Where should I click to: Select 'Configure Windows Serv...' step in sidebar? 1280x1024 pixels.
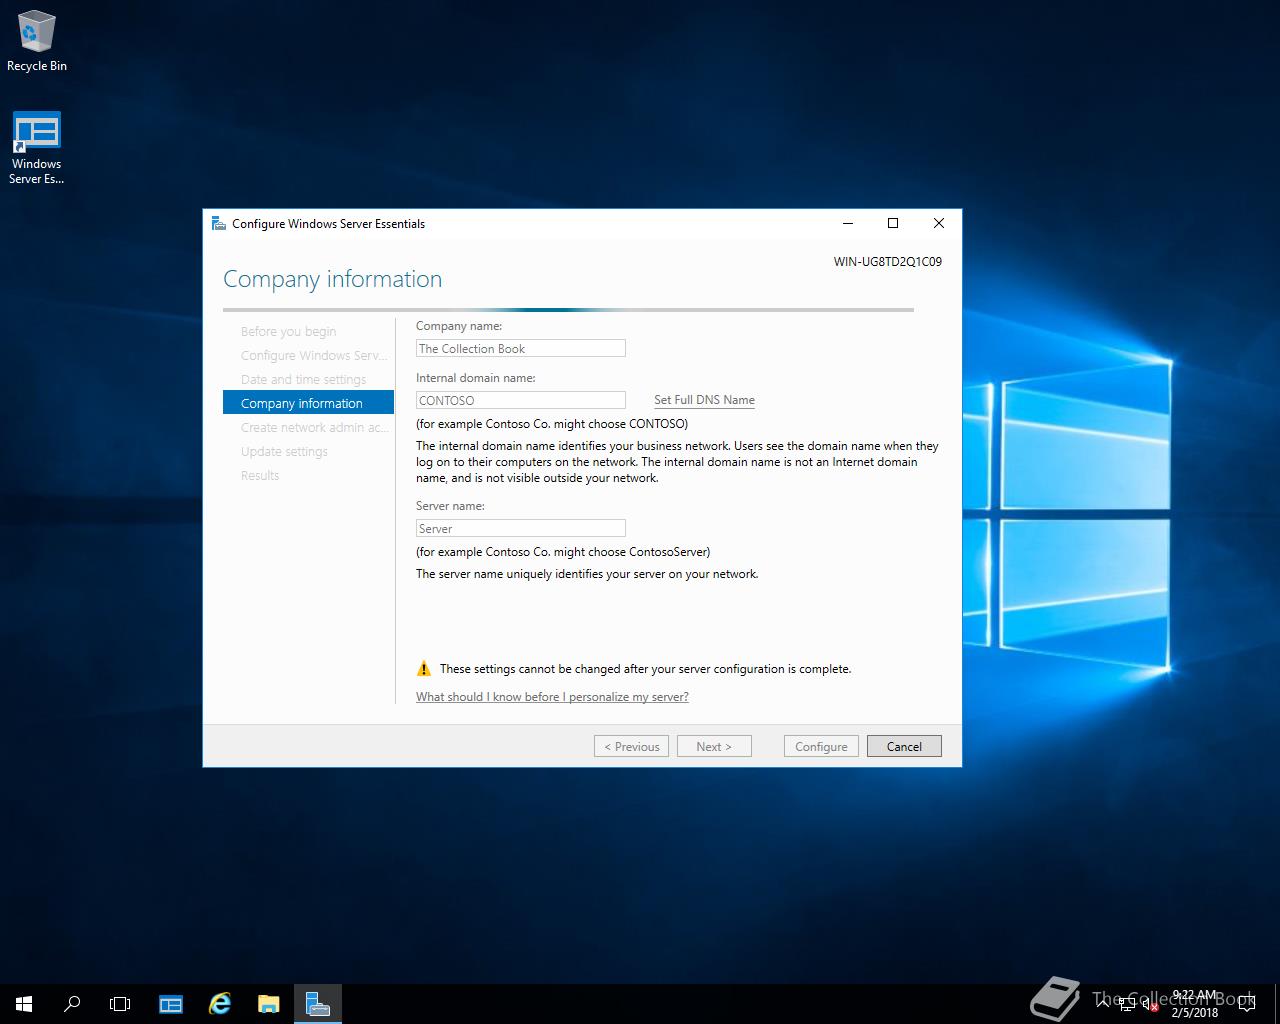308,355
